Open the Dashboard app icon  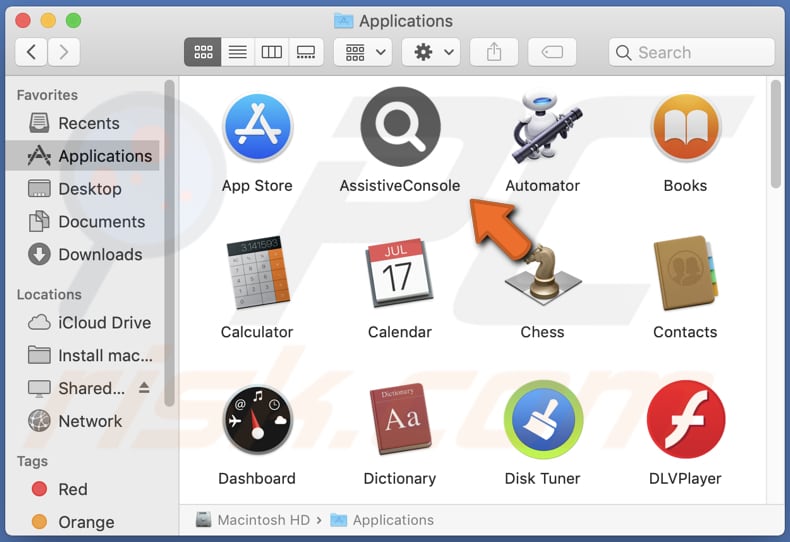tap(257, 420)
